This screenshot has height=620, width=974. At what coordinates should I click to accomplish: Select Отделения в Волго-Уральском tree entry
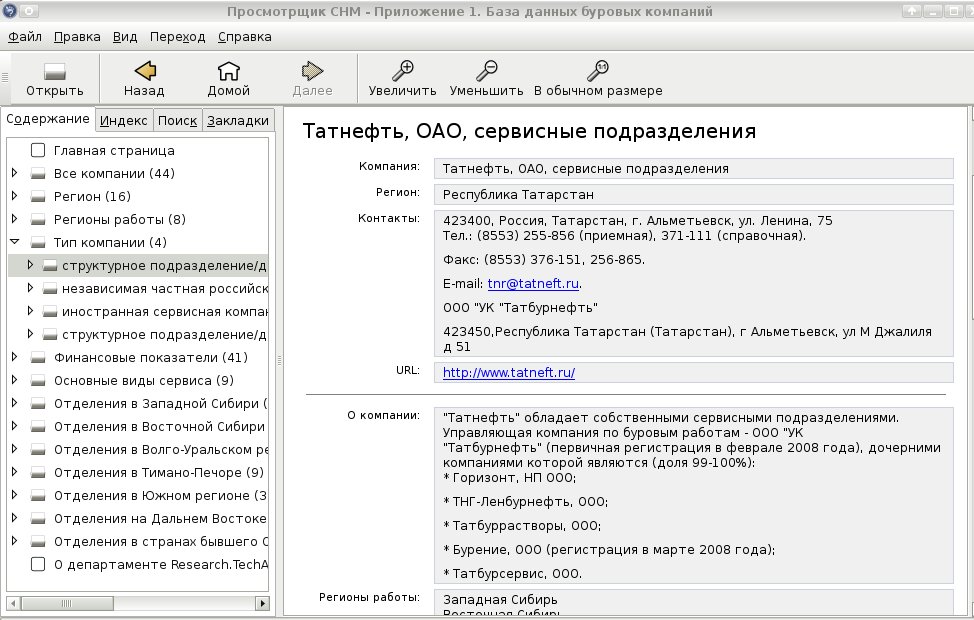(161, 449)
